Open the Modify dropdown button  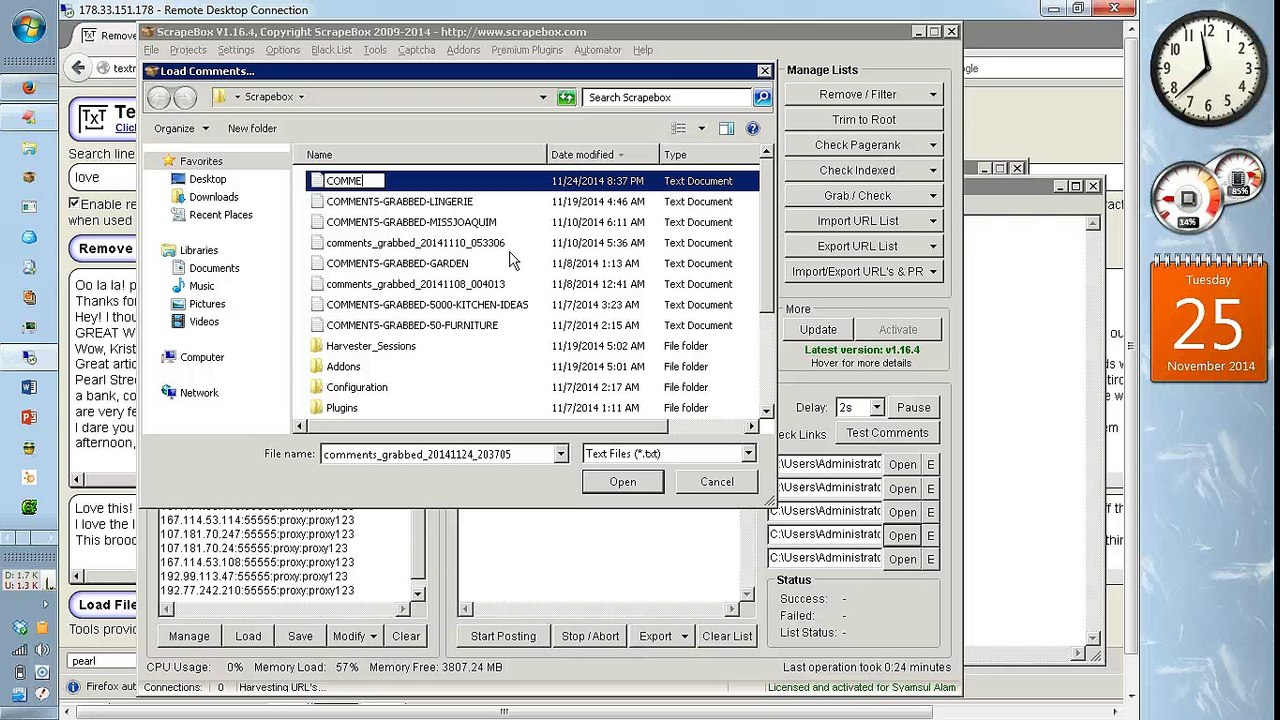pos(354,636)
